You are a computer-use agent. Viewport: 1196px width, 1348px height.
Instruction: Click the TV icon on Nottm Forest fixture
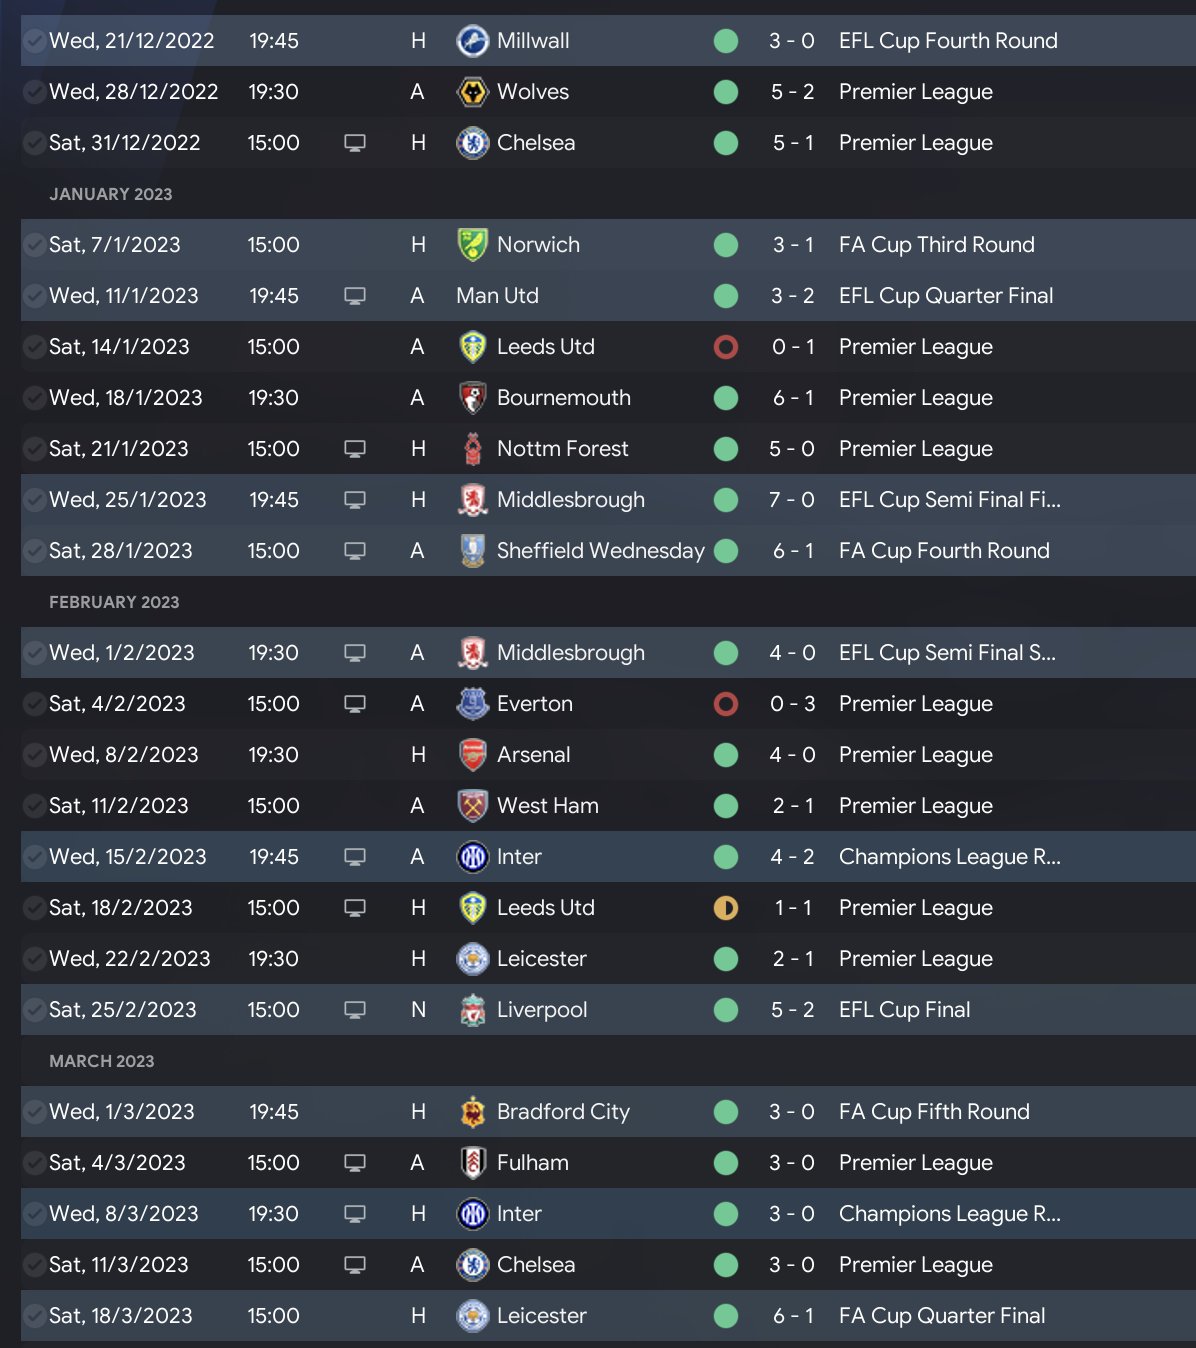355,449
